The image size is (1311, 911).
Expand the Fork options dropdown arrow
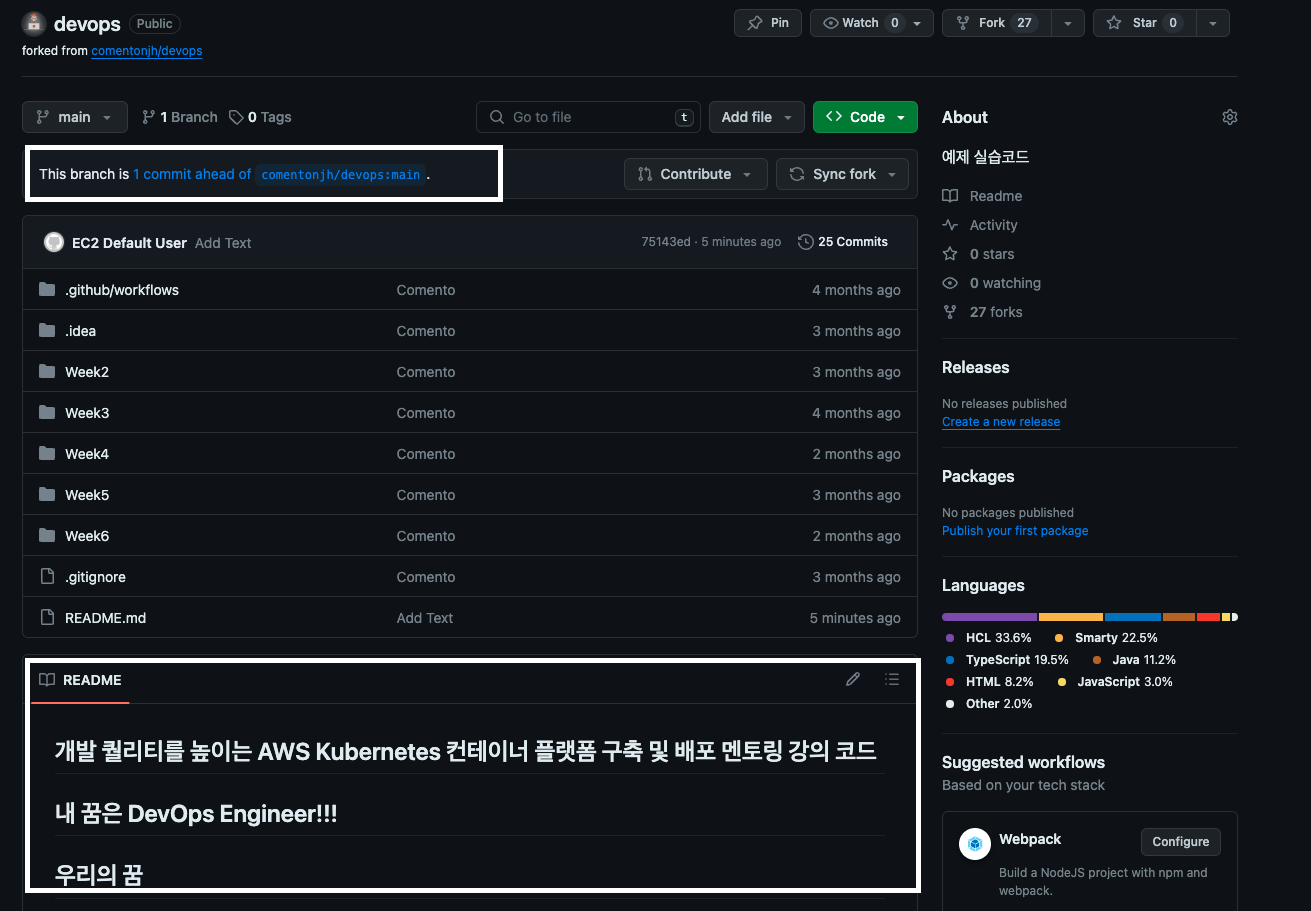click(1067, 23)
